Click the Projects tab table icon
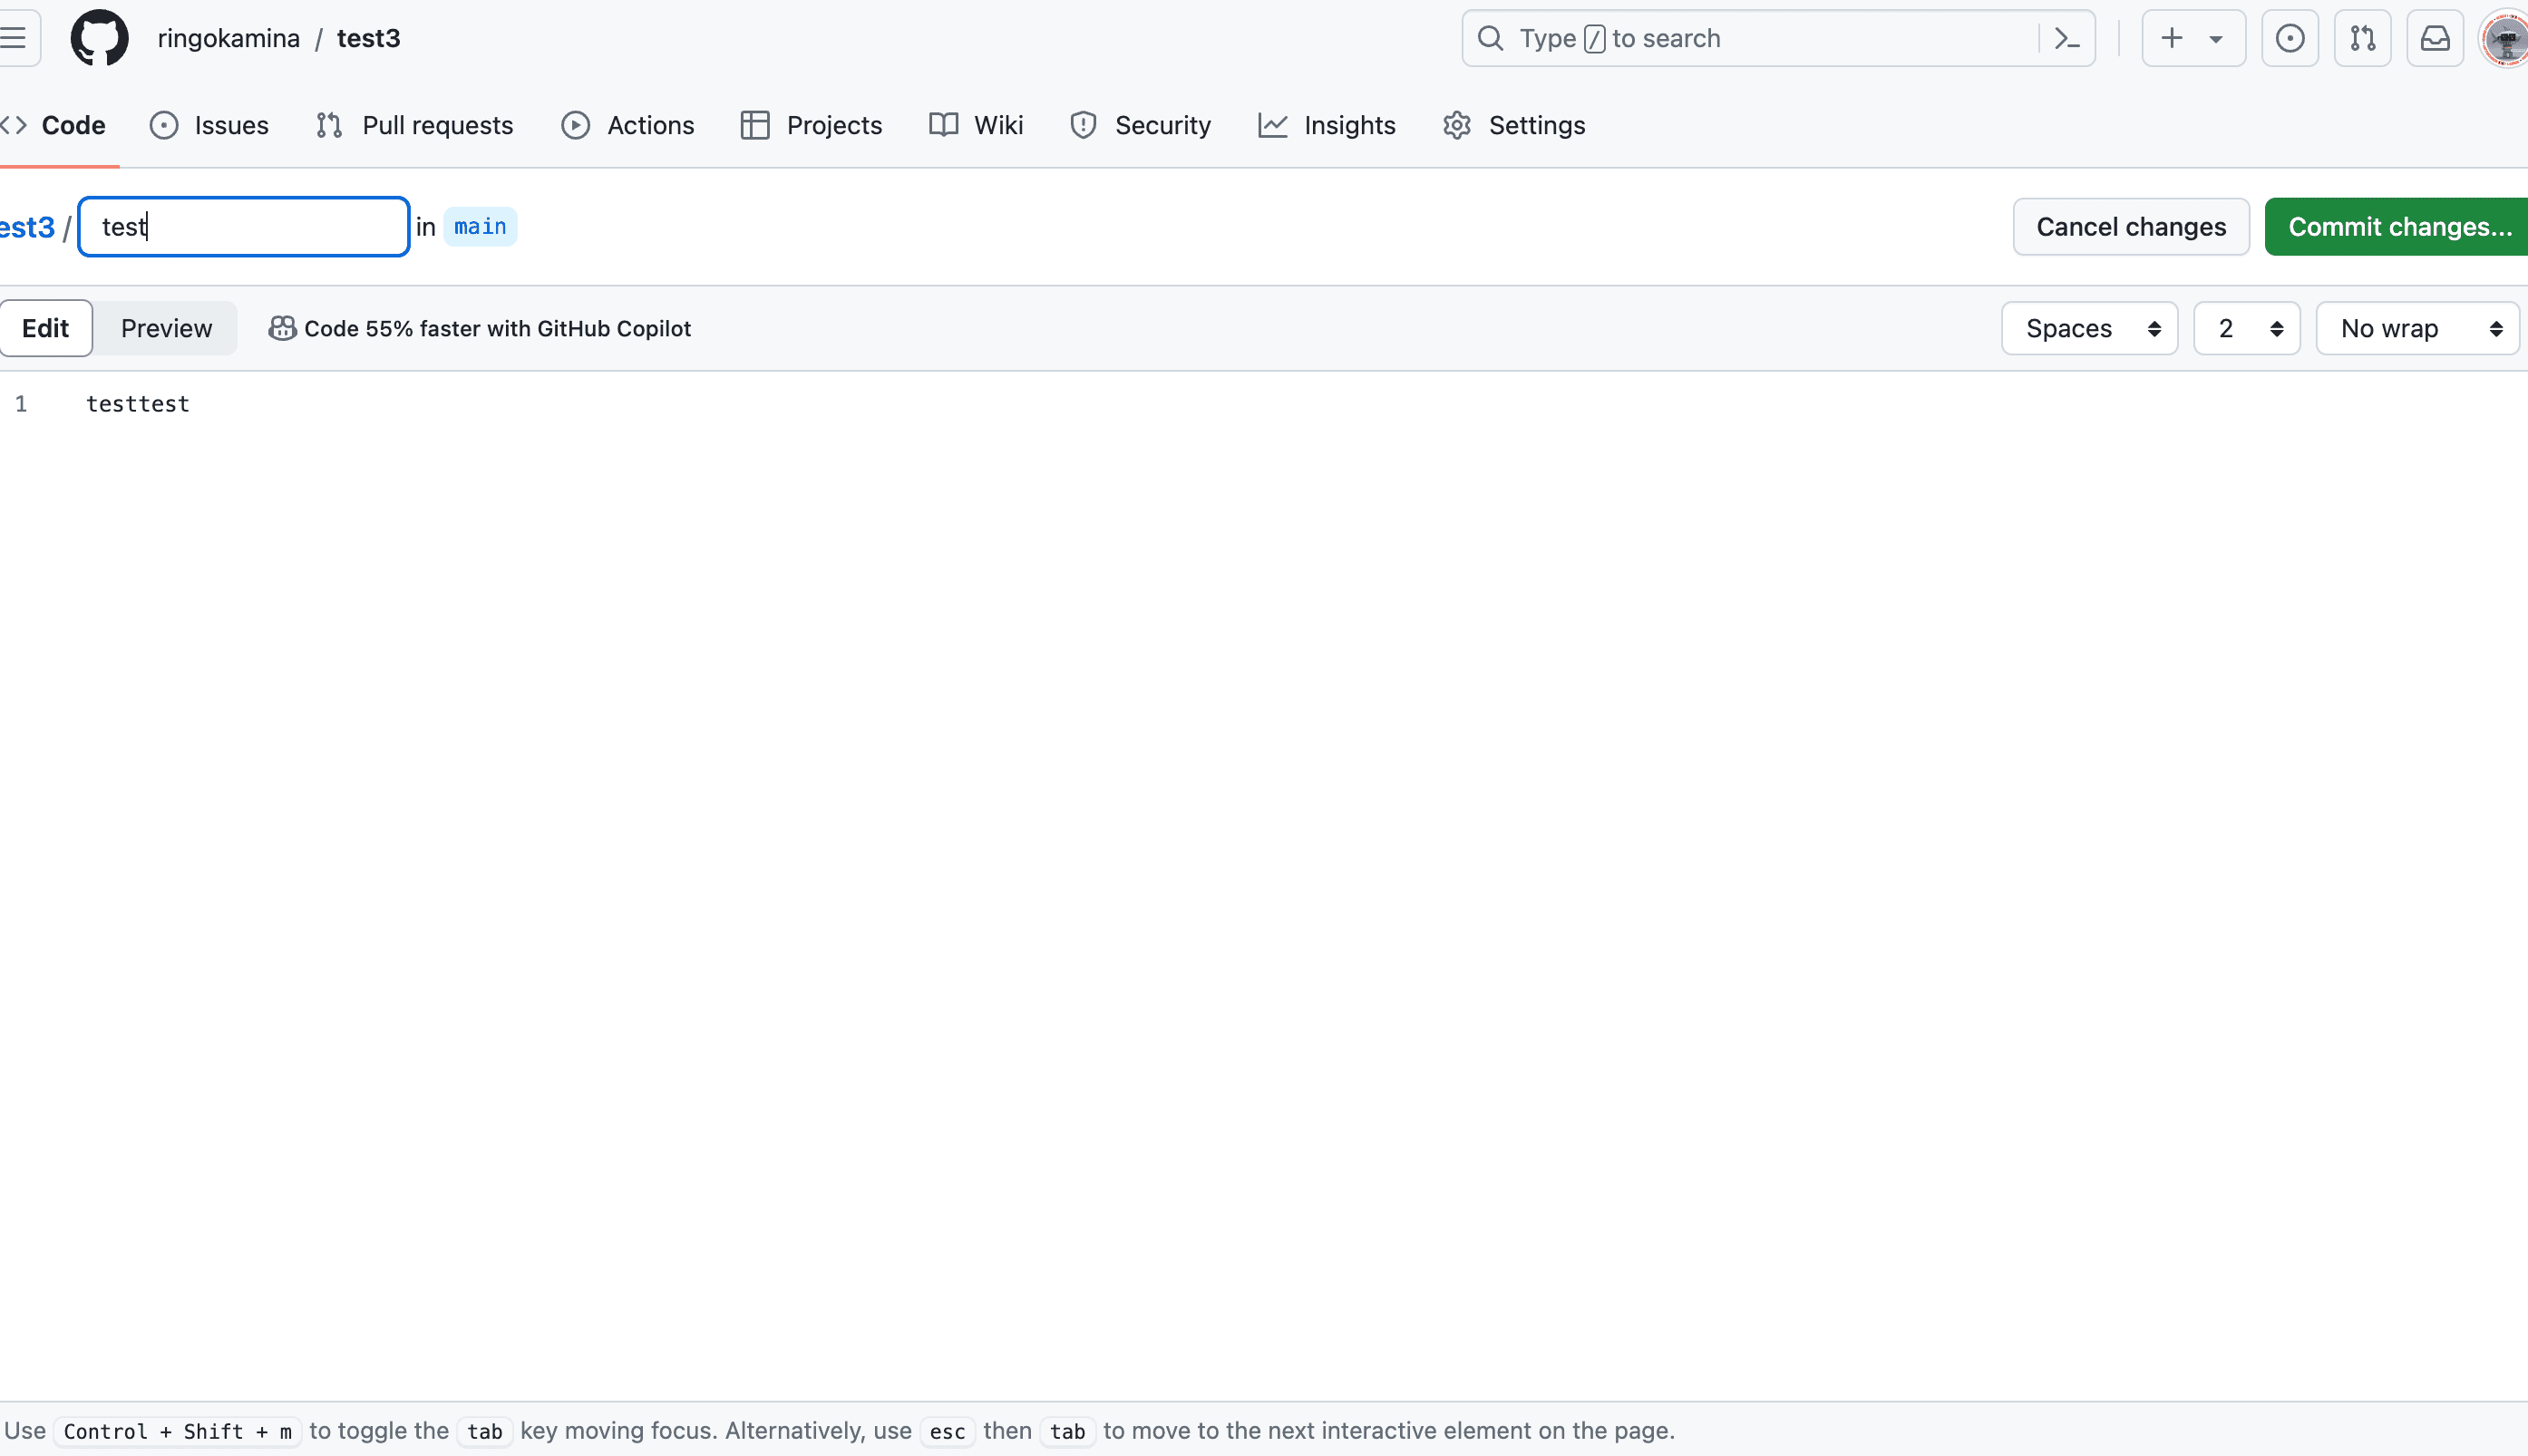Viewport: 2528px width, 1456px height. pyautogui.click(x=755, y=125)
